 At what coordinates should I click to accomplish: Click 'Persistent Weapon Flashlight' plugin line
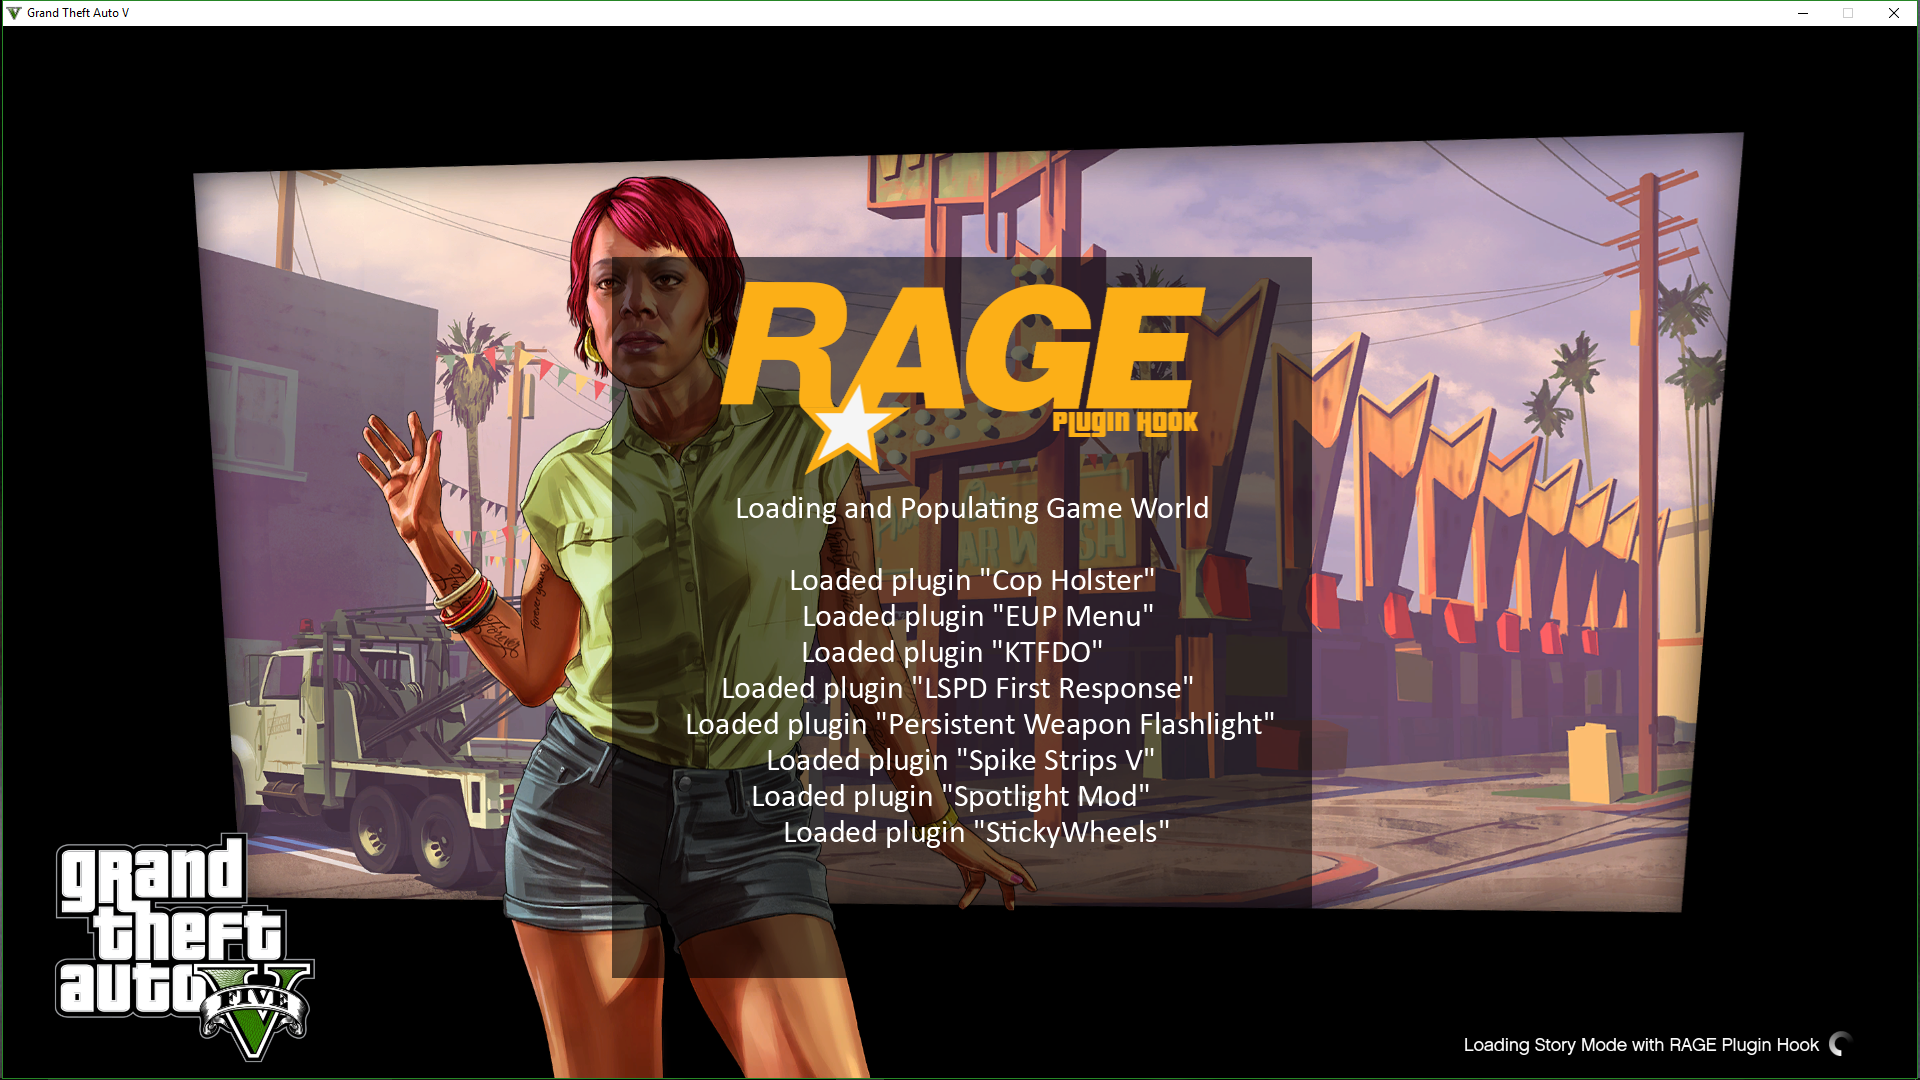coord(979,724)
